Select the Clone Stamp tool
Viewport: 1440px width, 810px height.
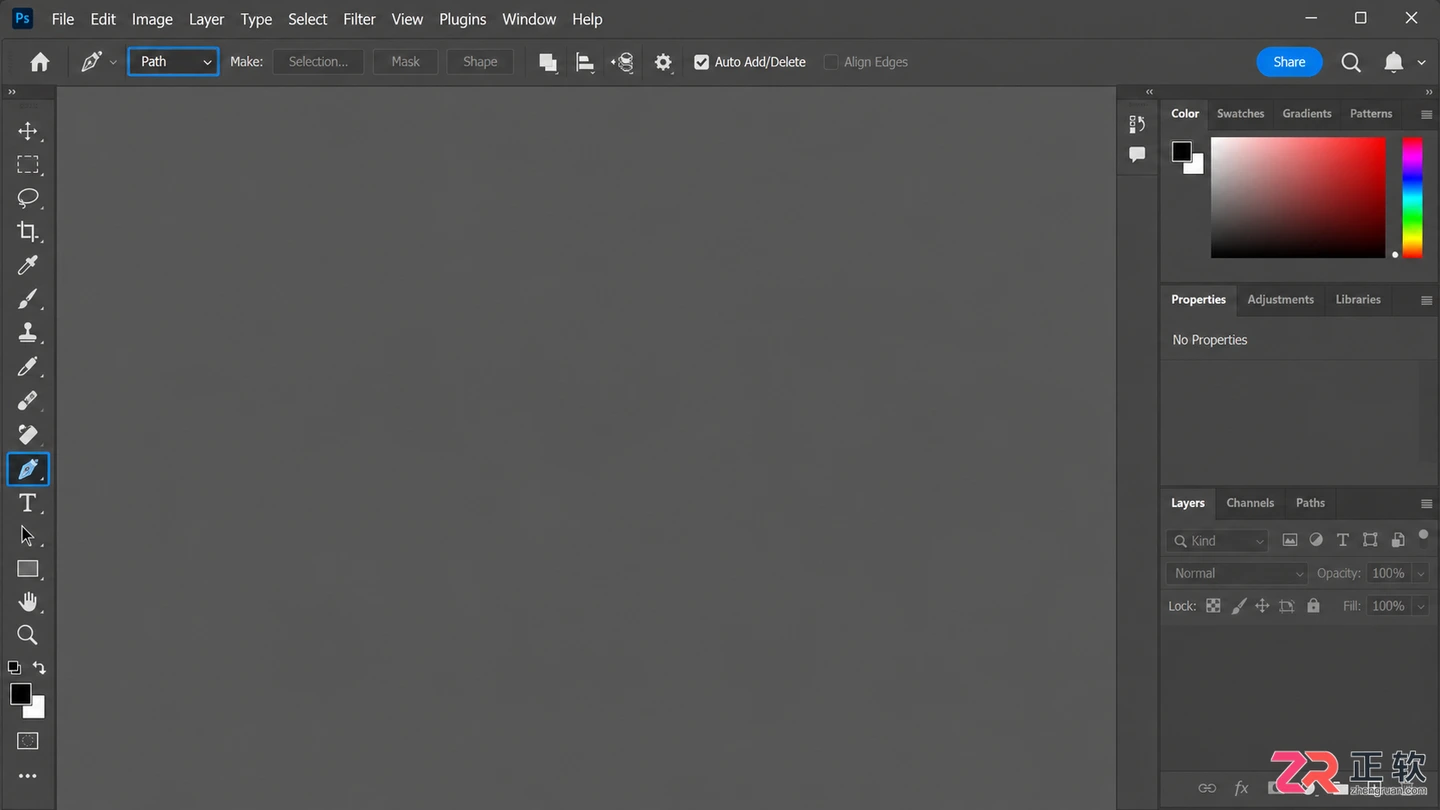28,333
